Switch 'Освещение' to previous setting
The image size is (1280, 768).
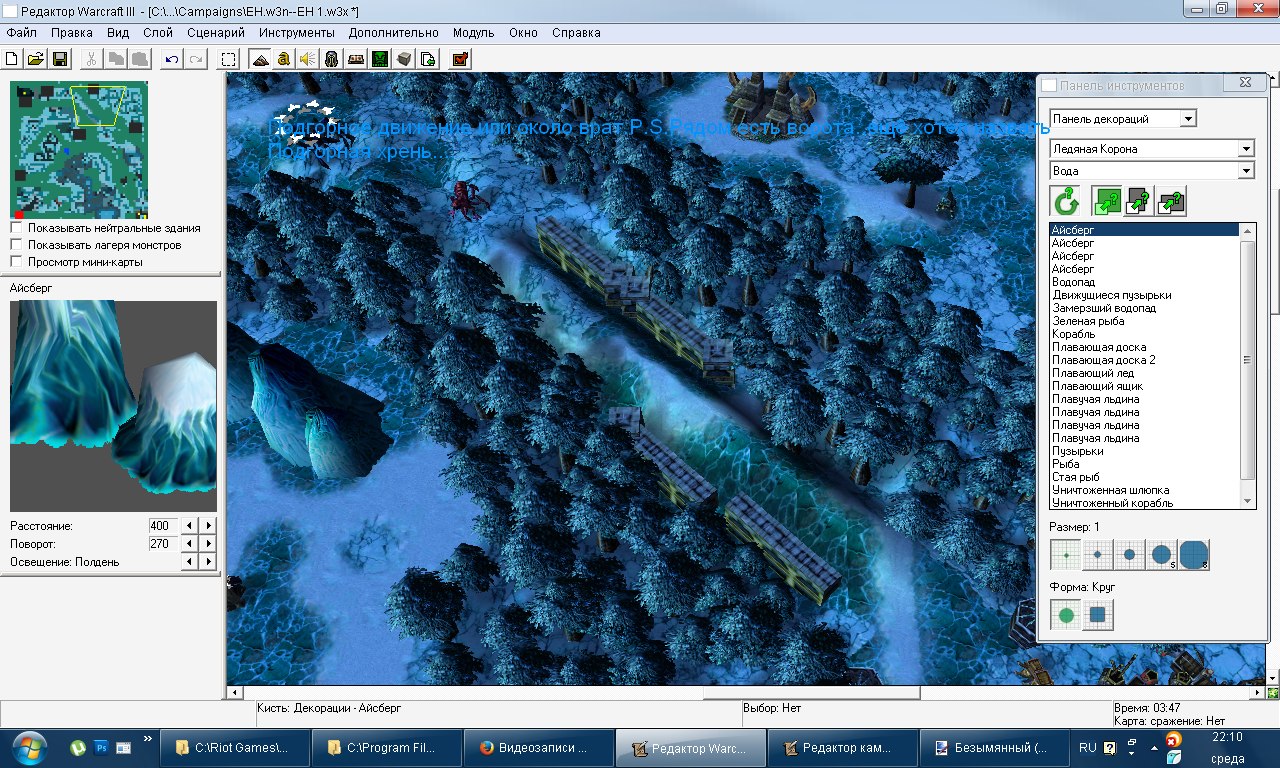(190, 561)
